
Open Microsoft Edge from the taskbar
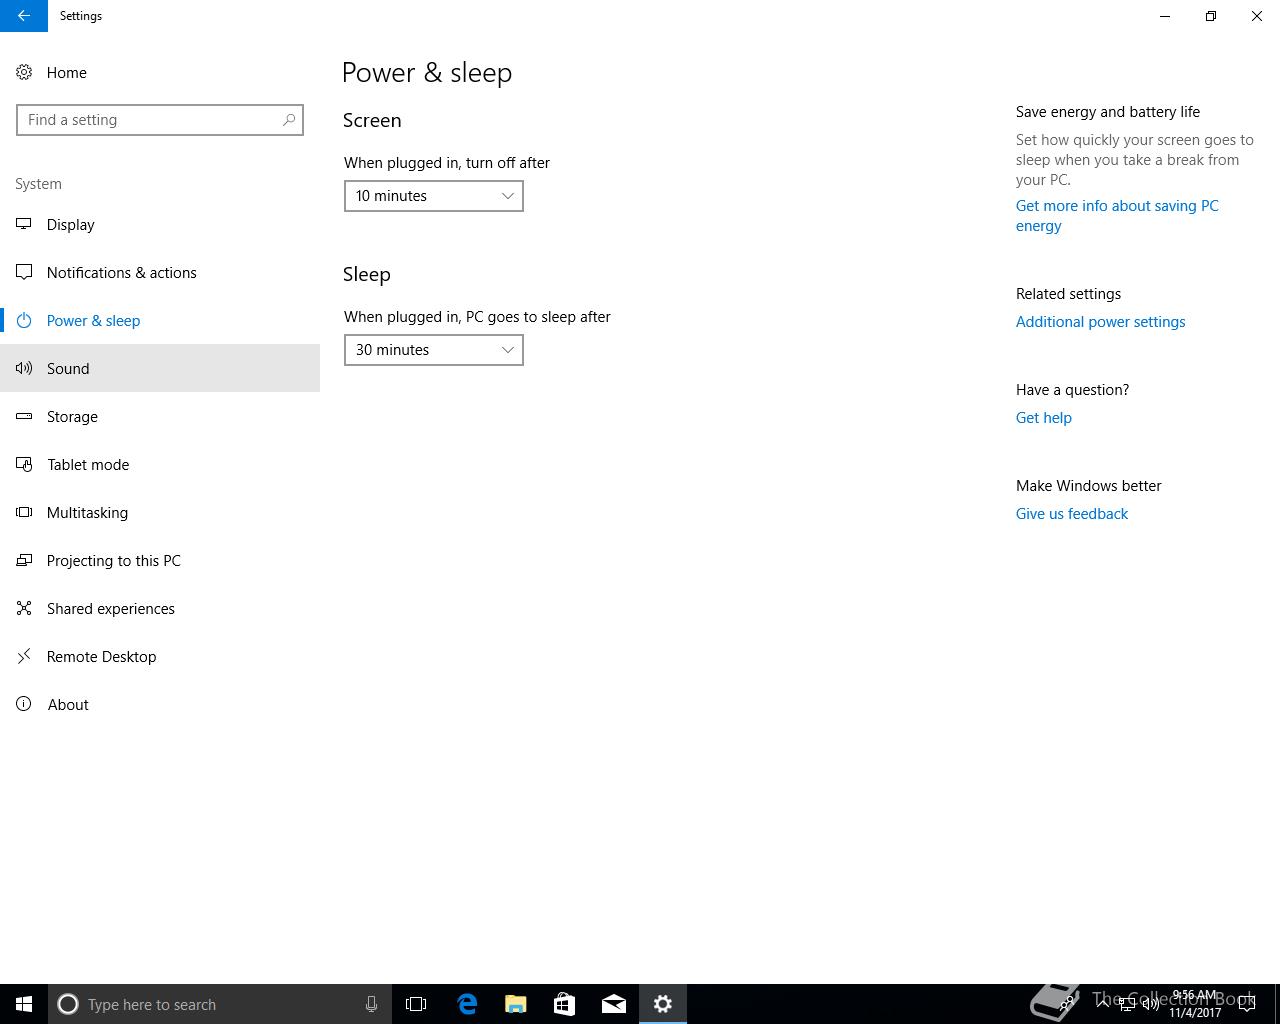point(467,1004)
